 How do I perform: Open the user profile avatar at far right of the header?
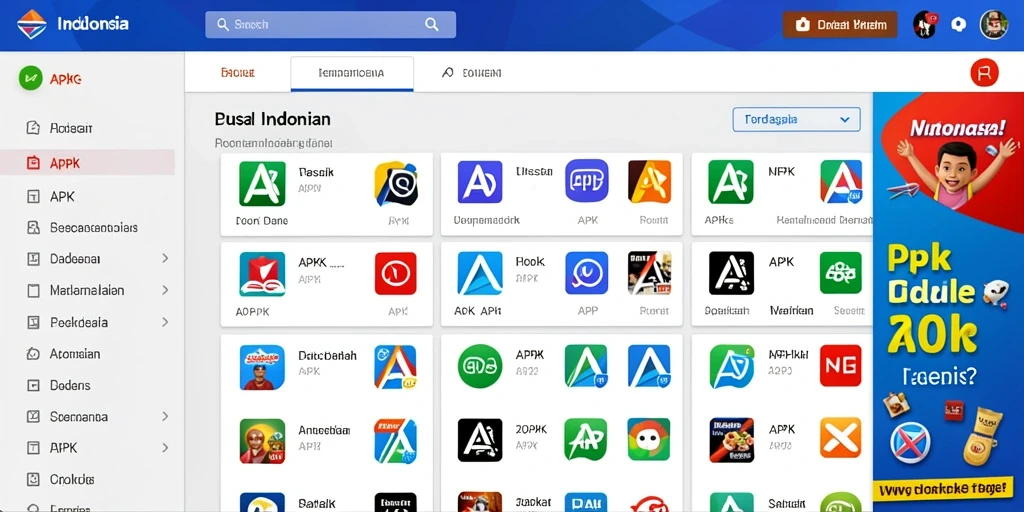click(x=994, y=25)
